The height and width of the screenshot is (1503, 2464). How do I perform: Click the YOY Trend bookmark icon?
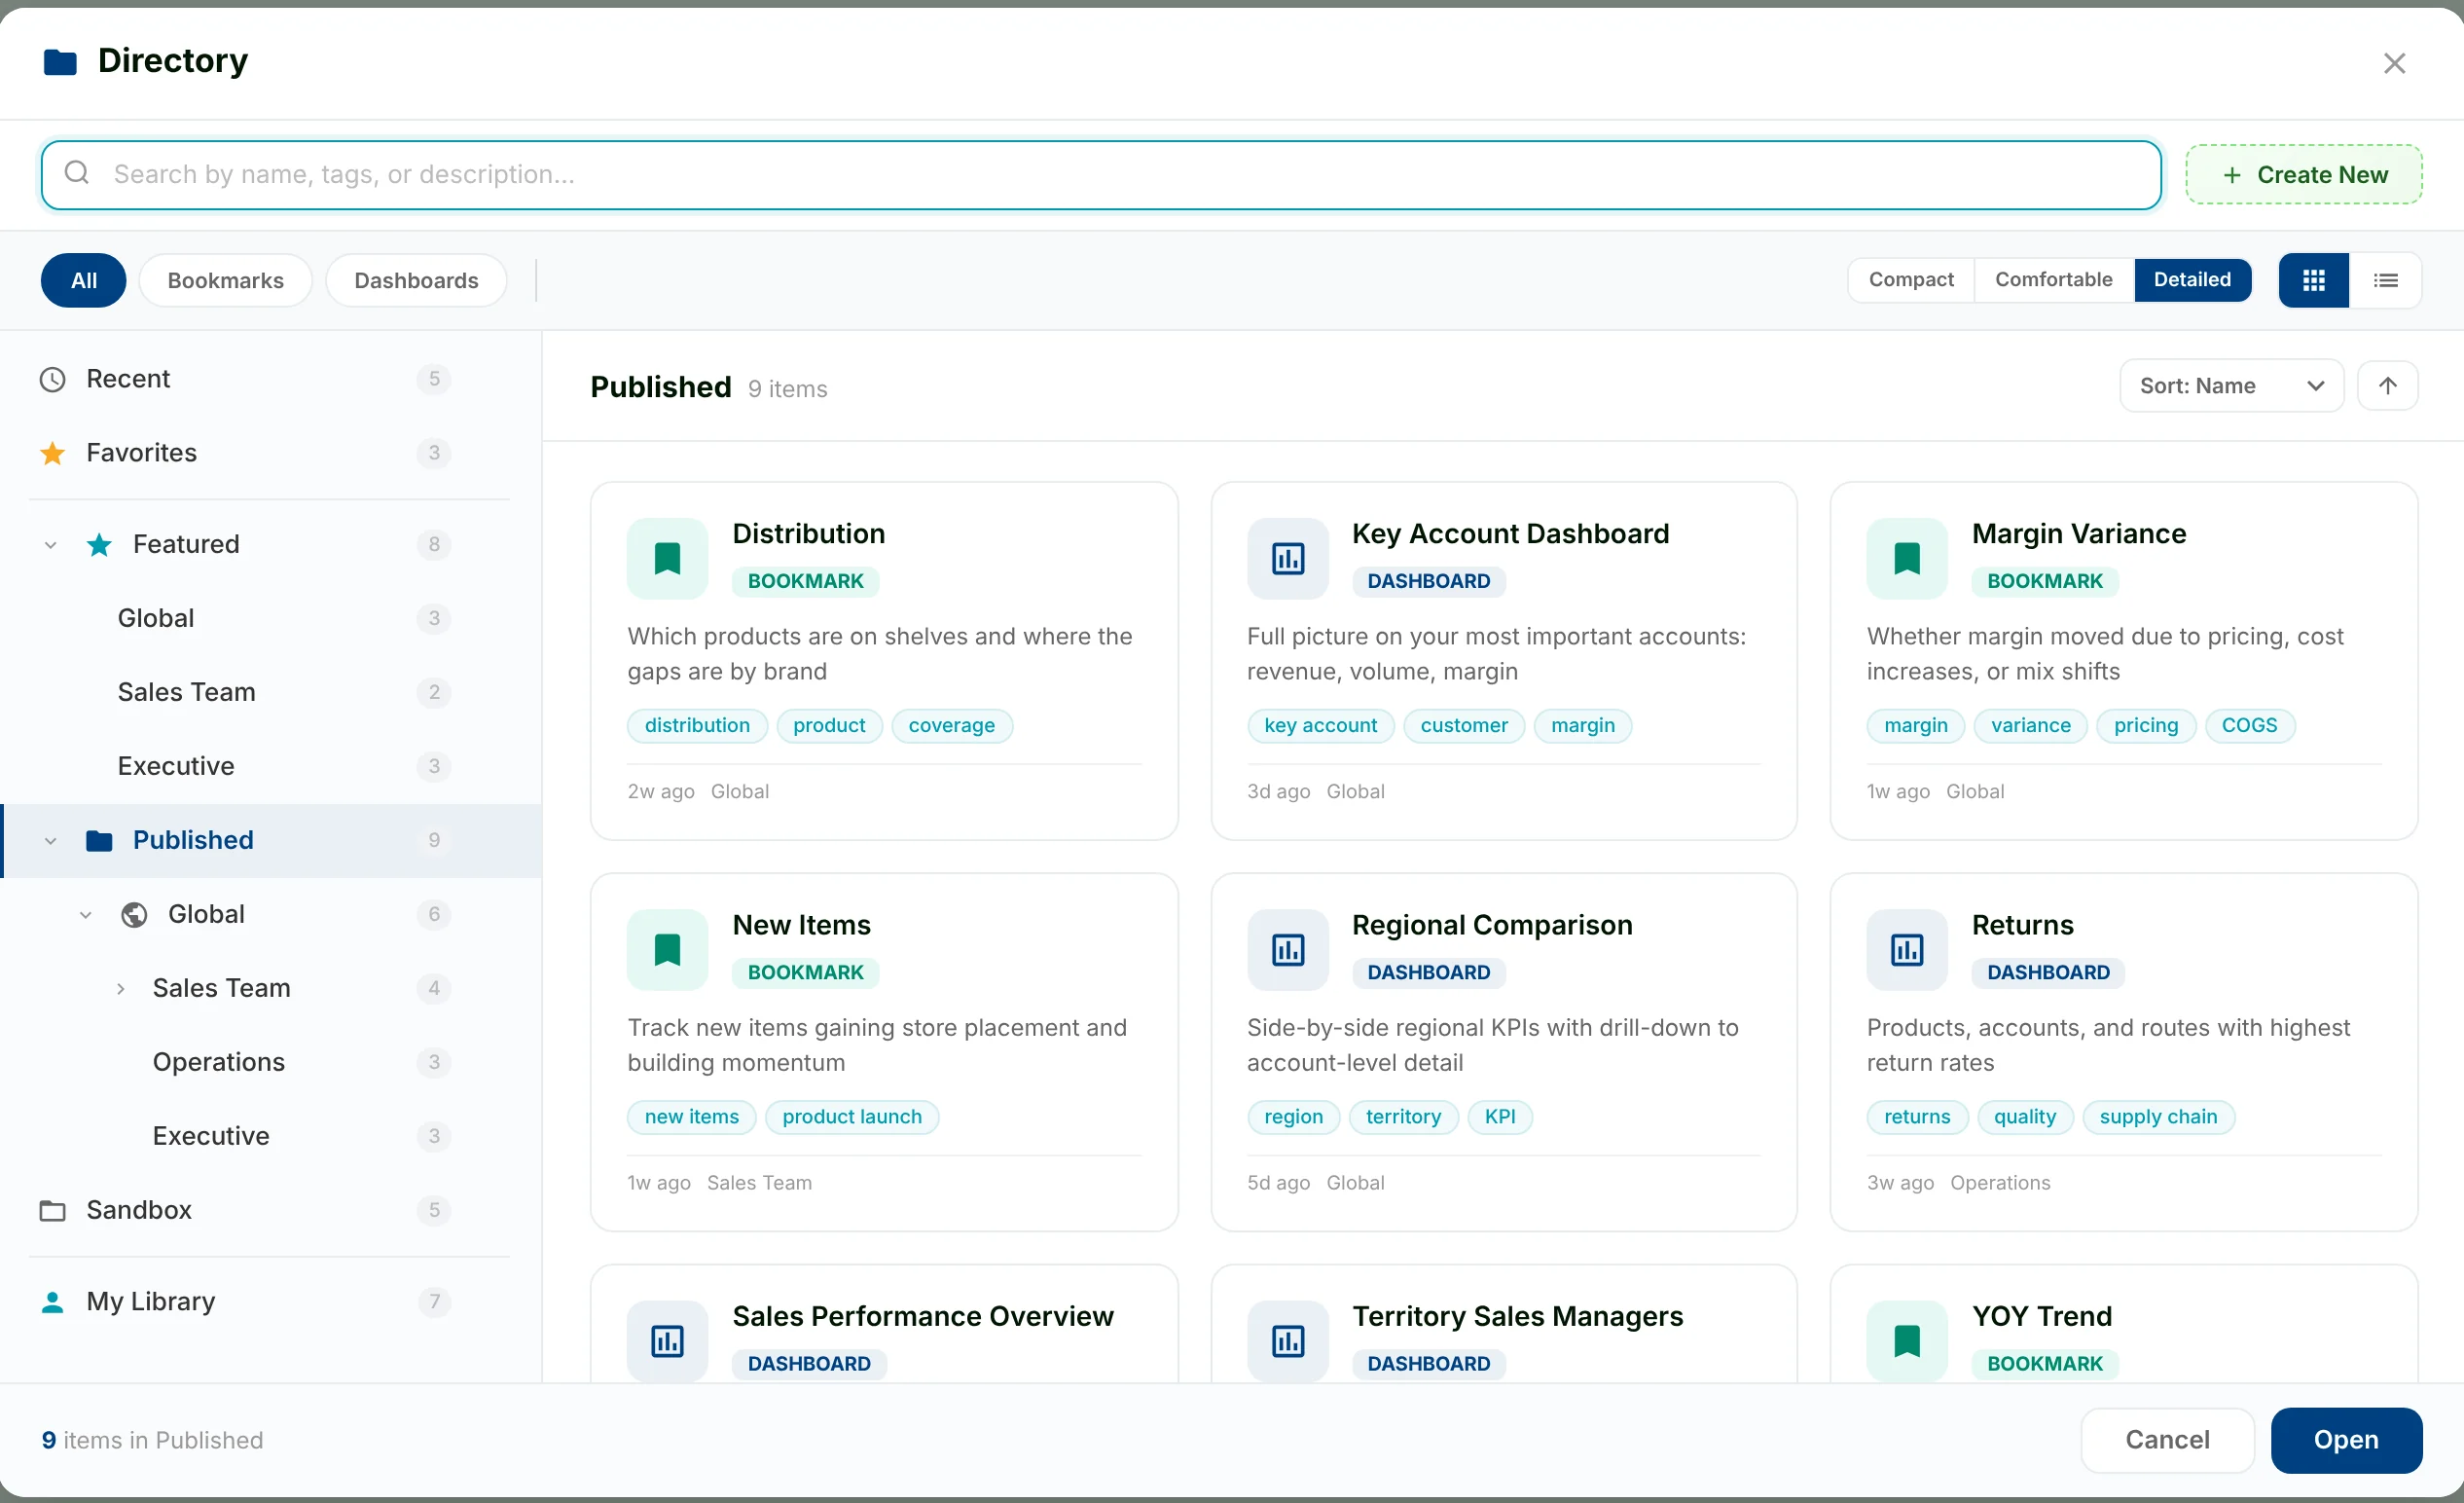pyautogui.click(x=1906, y=1340)
